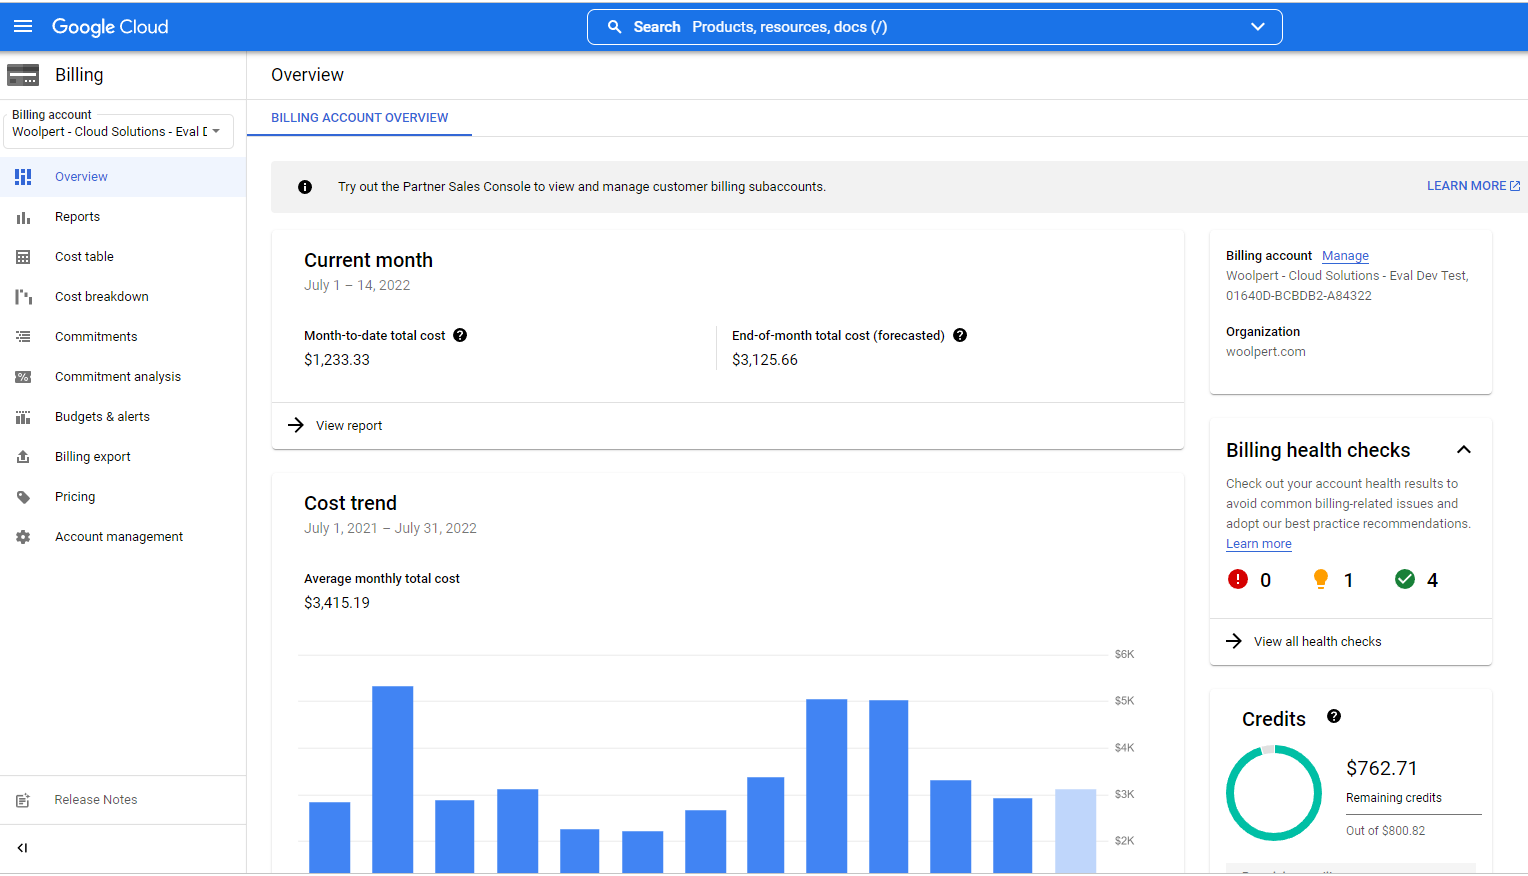Click the Budgets & alerts icon
The image size is (1528, 876).
tap(23, 417)
